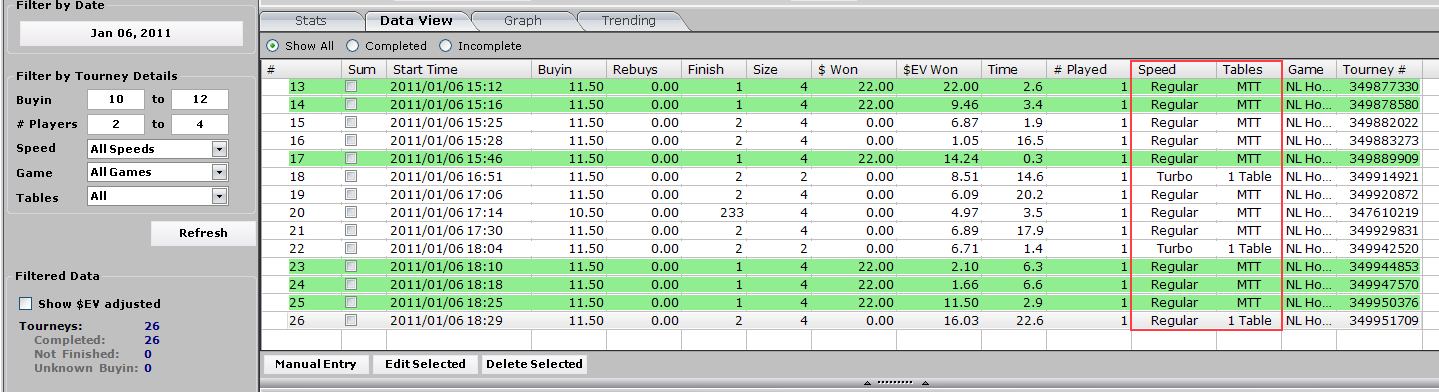Select the Completed radio button
This screenshot has height=392, width=1439.
(x=352, y=46)
